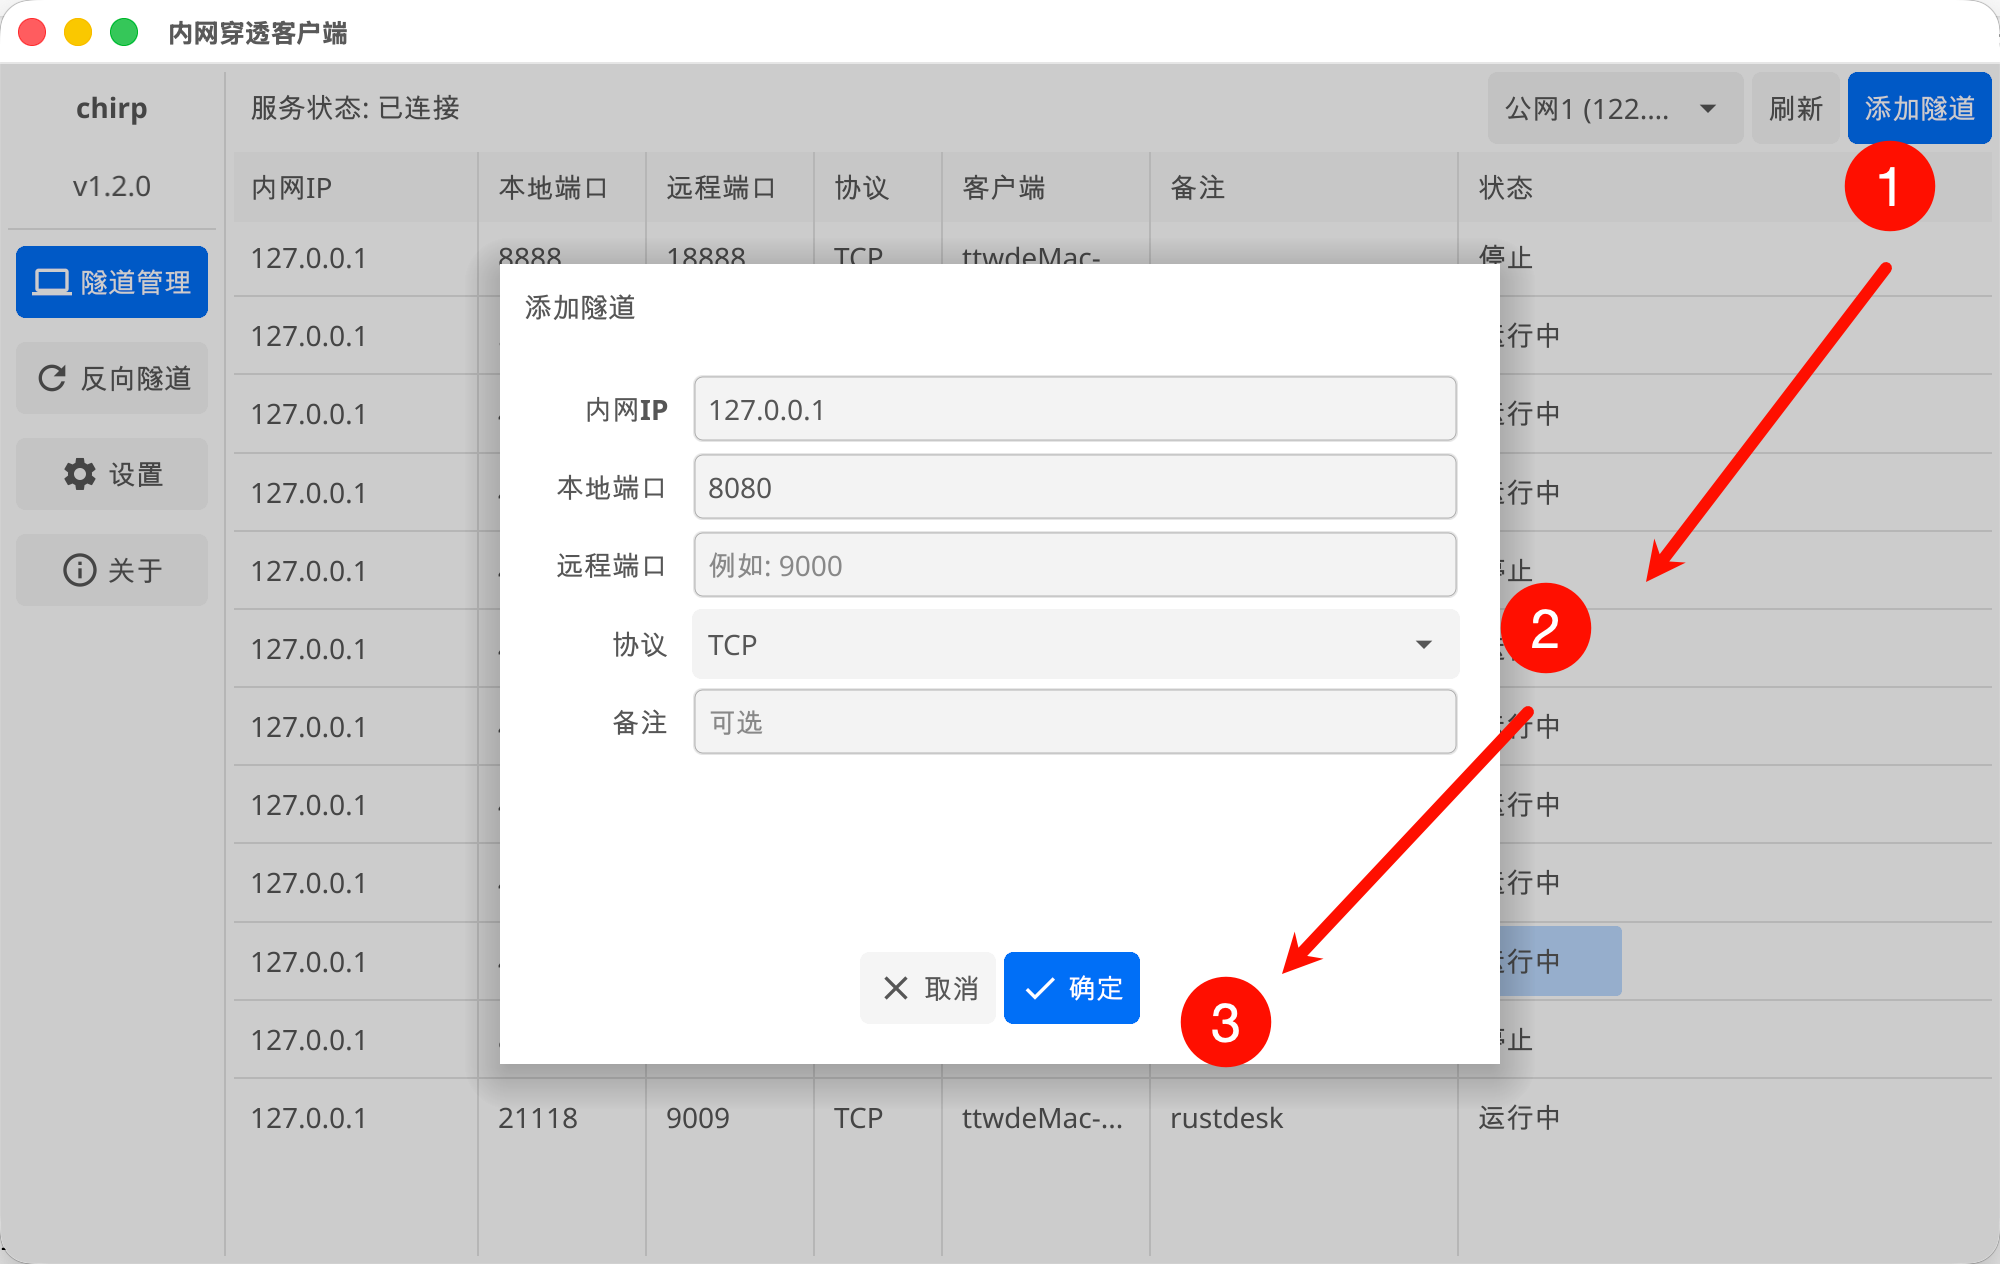The image size is (2000, 1264).
Task: Click the refresh icon in 反向隧道
Action: (x=52, y=378)
